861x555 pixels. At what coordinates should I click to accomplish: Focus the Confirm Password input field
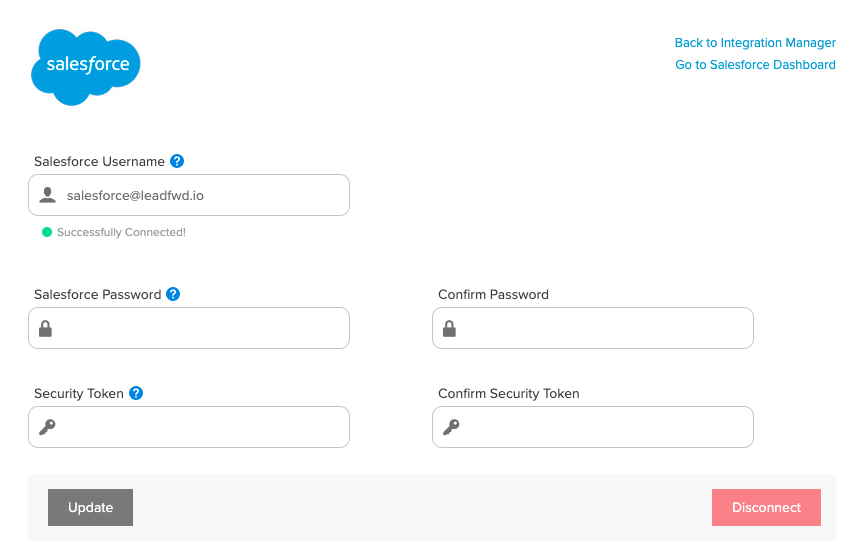pos(592,328)
